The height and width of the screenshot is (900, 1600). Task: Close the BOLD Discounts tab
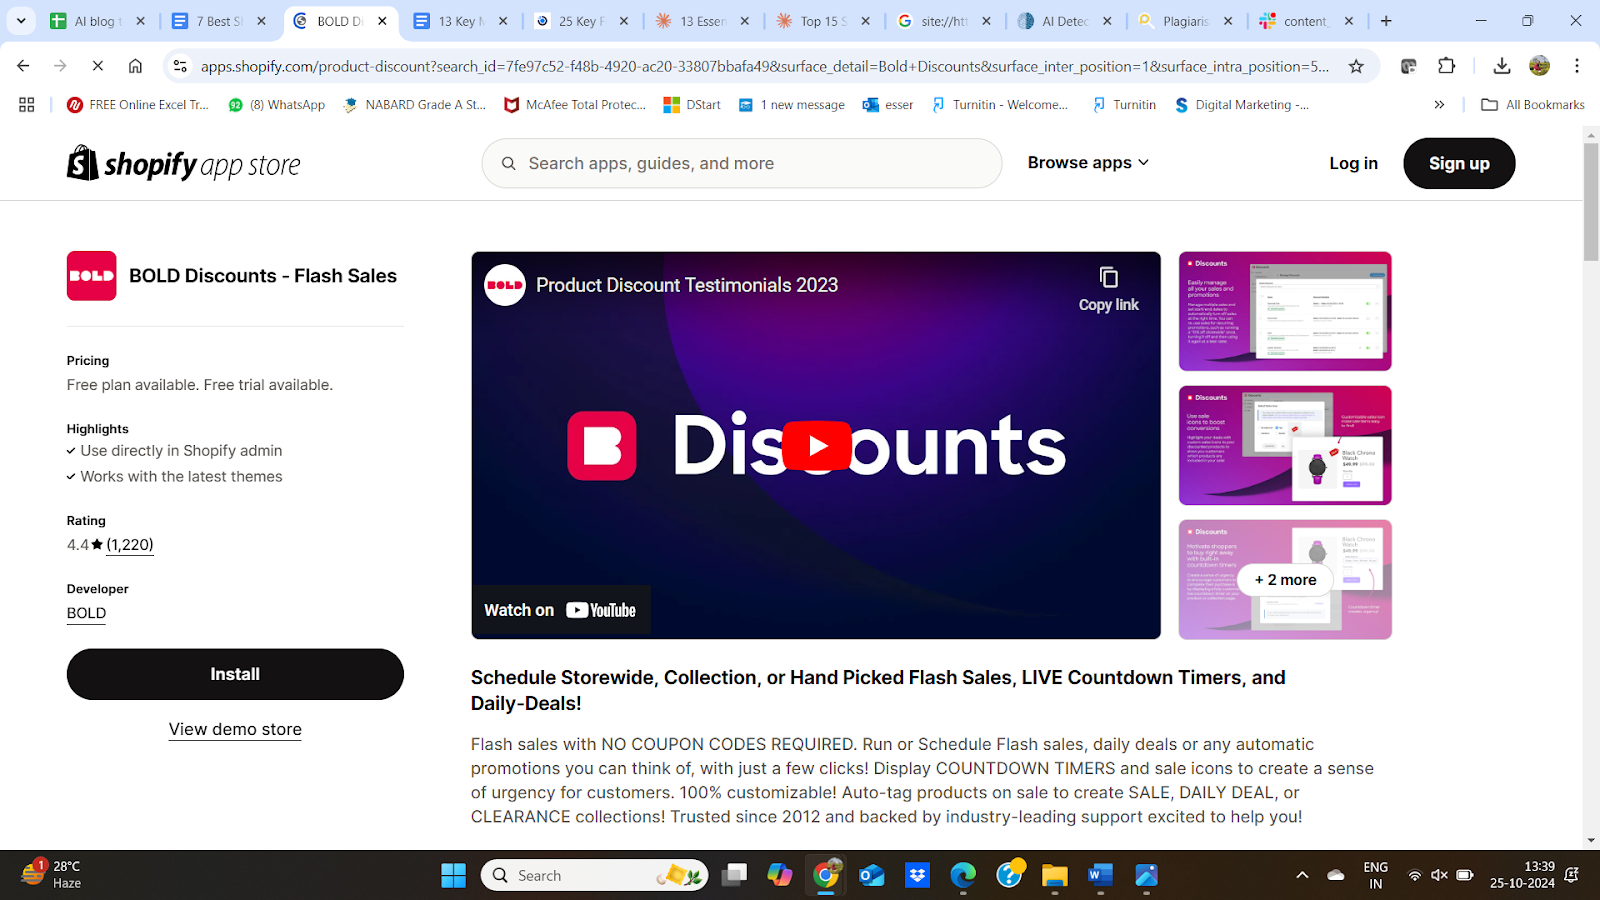tap(382, 20)
